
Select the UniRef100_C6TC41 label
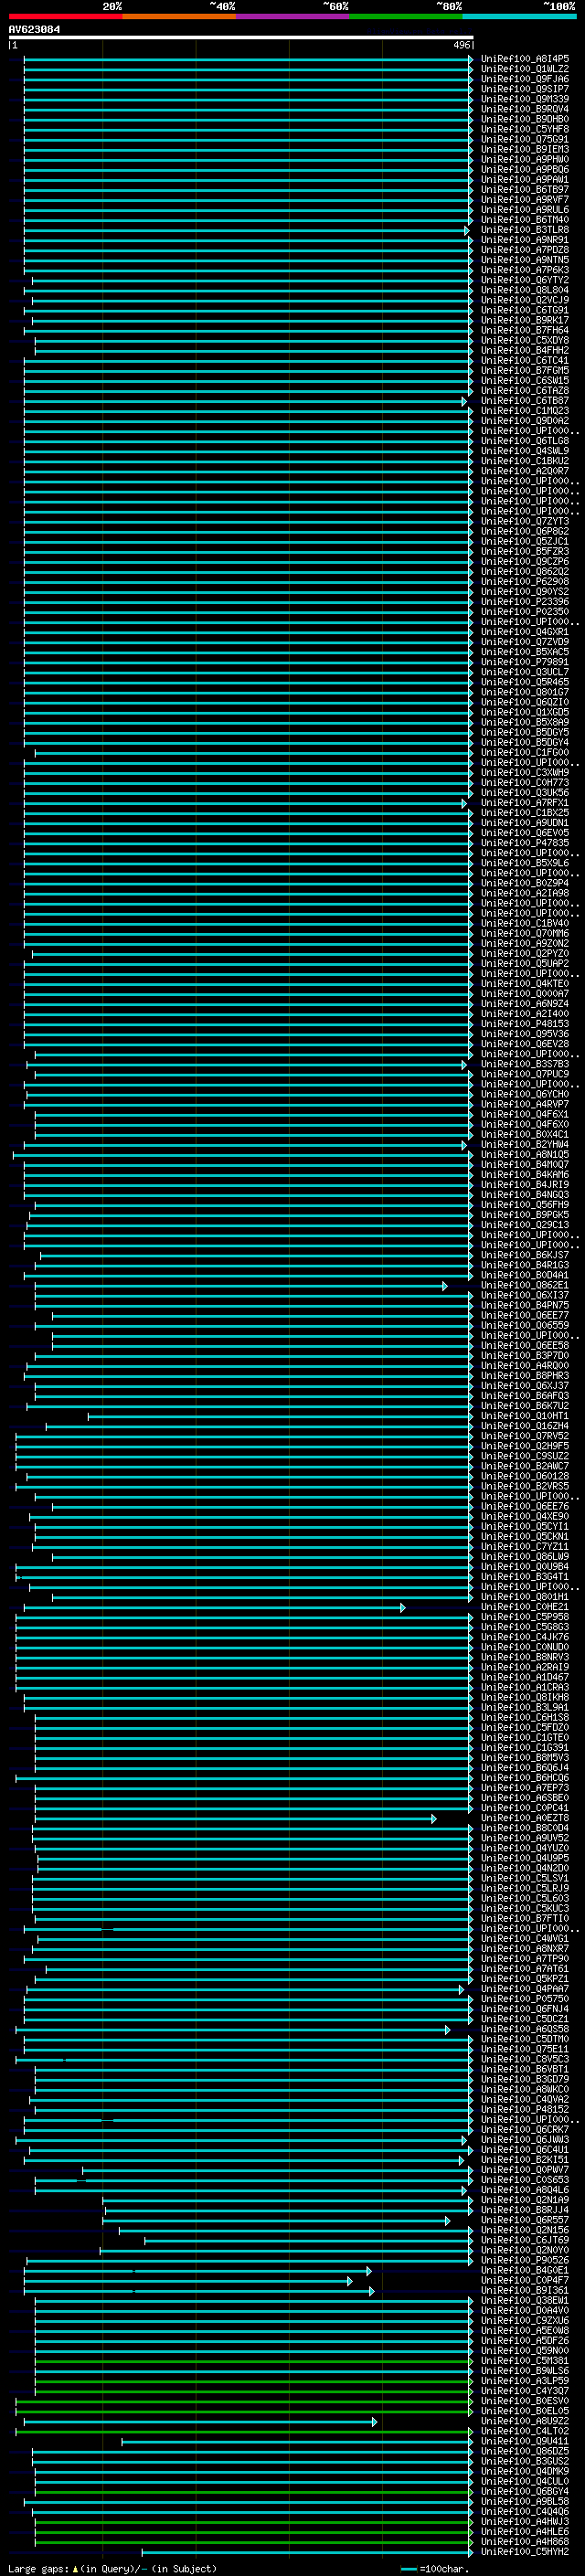(525, 360)
